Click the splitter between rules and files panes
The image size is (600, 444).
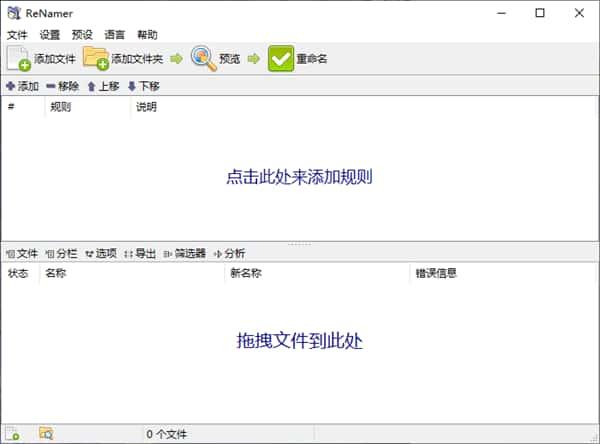point(299,243)
